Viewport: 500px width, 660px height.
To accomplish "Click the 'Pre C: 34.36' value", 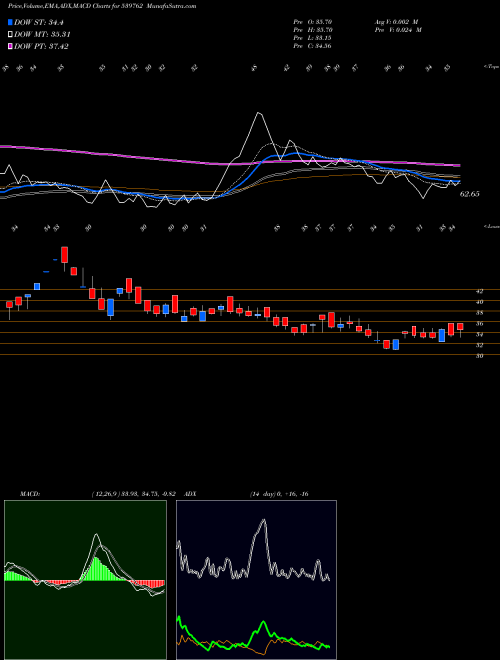I will point(313,46).
